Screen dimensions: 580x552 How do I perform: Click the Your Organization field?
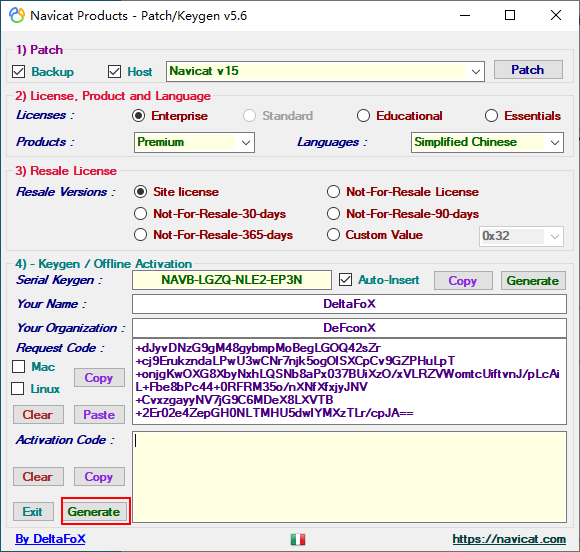[349, 328]
